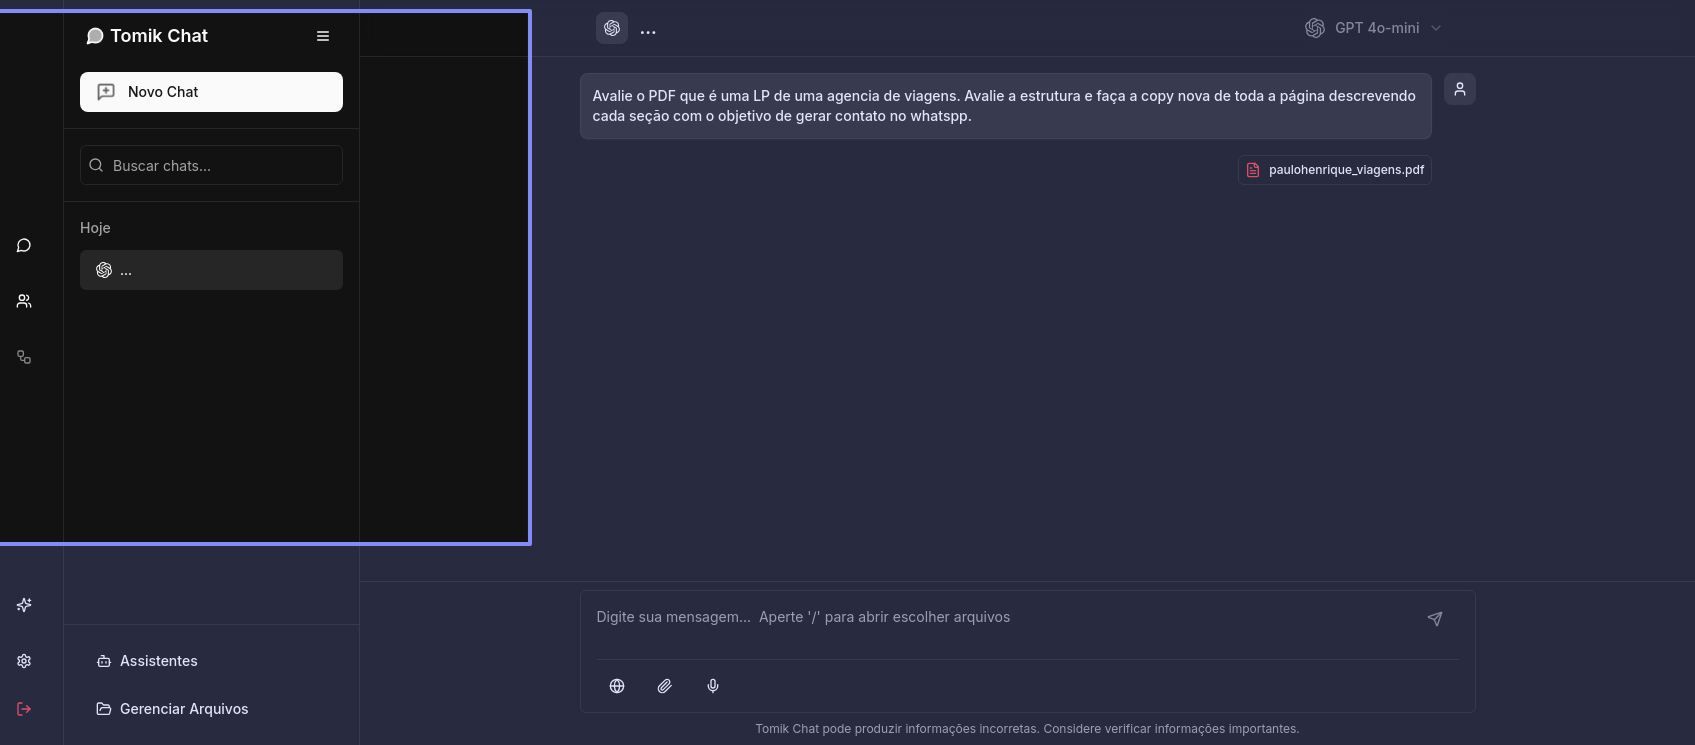Click the sparkles icon in left rail

click(x=24, y=605)
